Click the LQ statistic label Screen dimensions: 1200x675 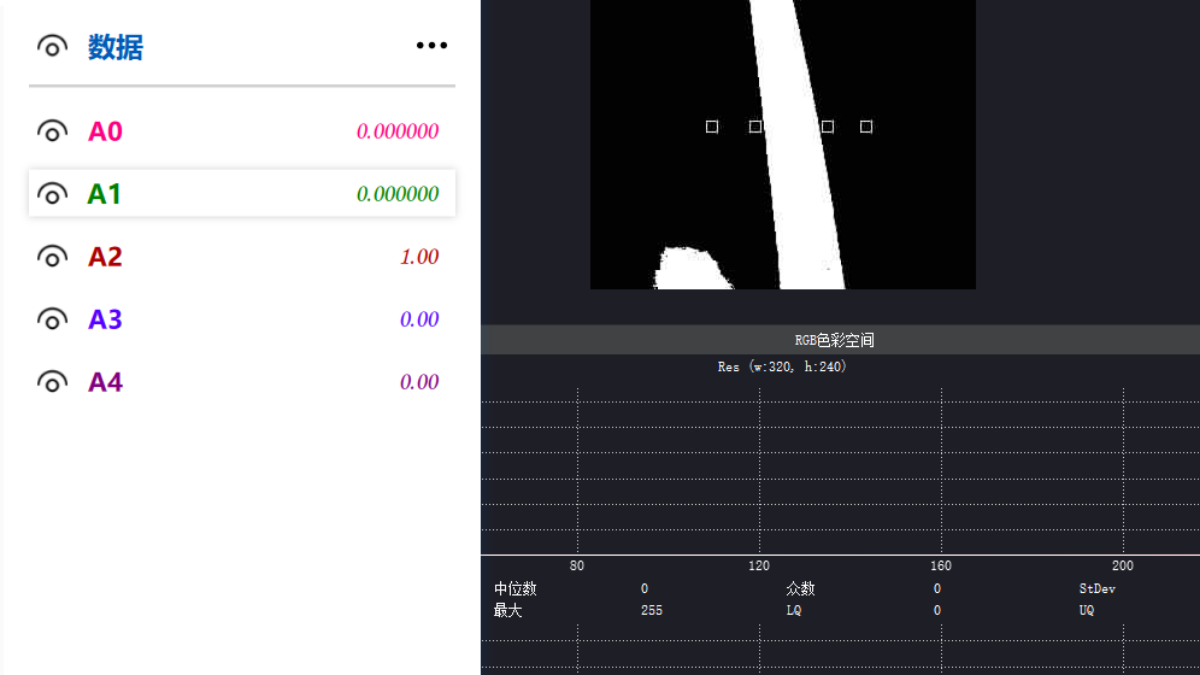pyautogui.click(x=794, y=610)
